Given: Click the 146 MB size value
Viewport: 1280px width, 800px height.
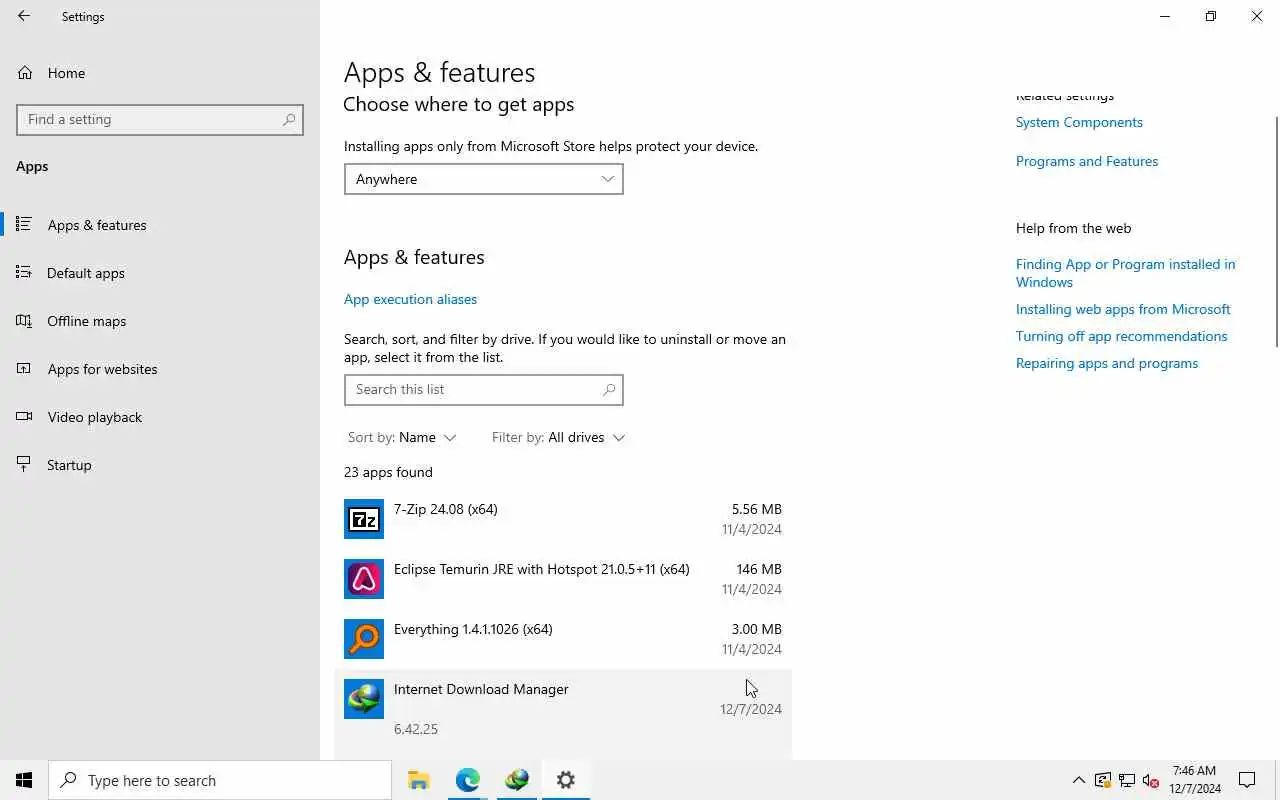Looking at the screenshot, I should [759, 569].
